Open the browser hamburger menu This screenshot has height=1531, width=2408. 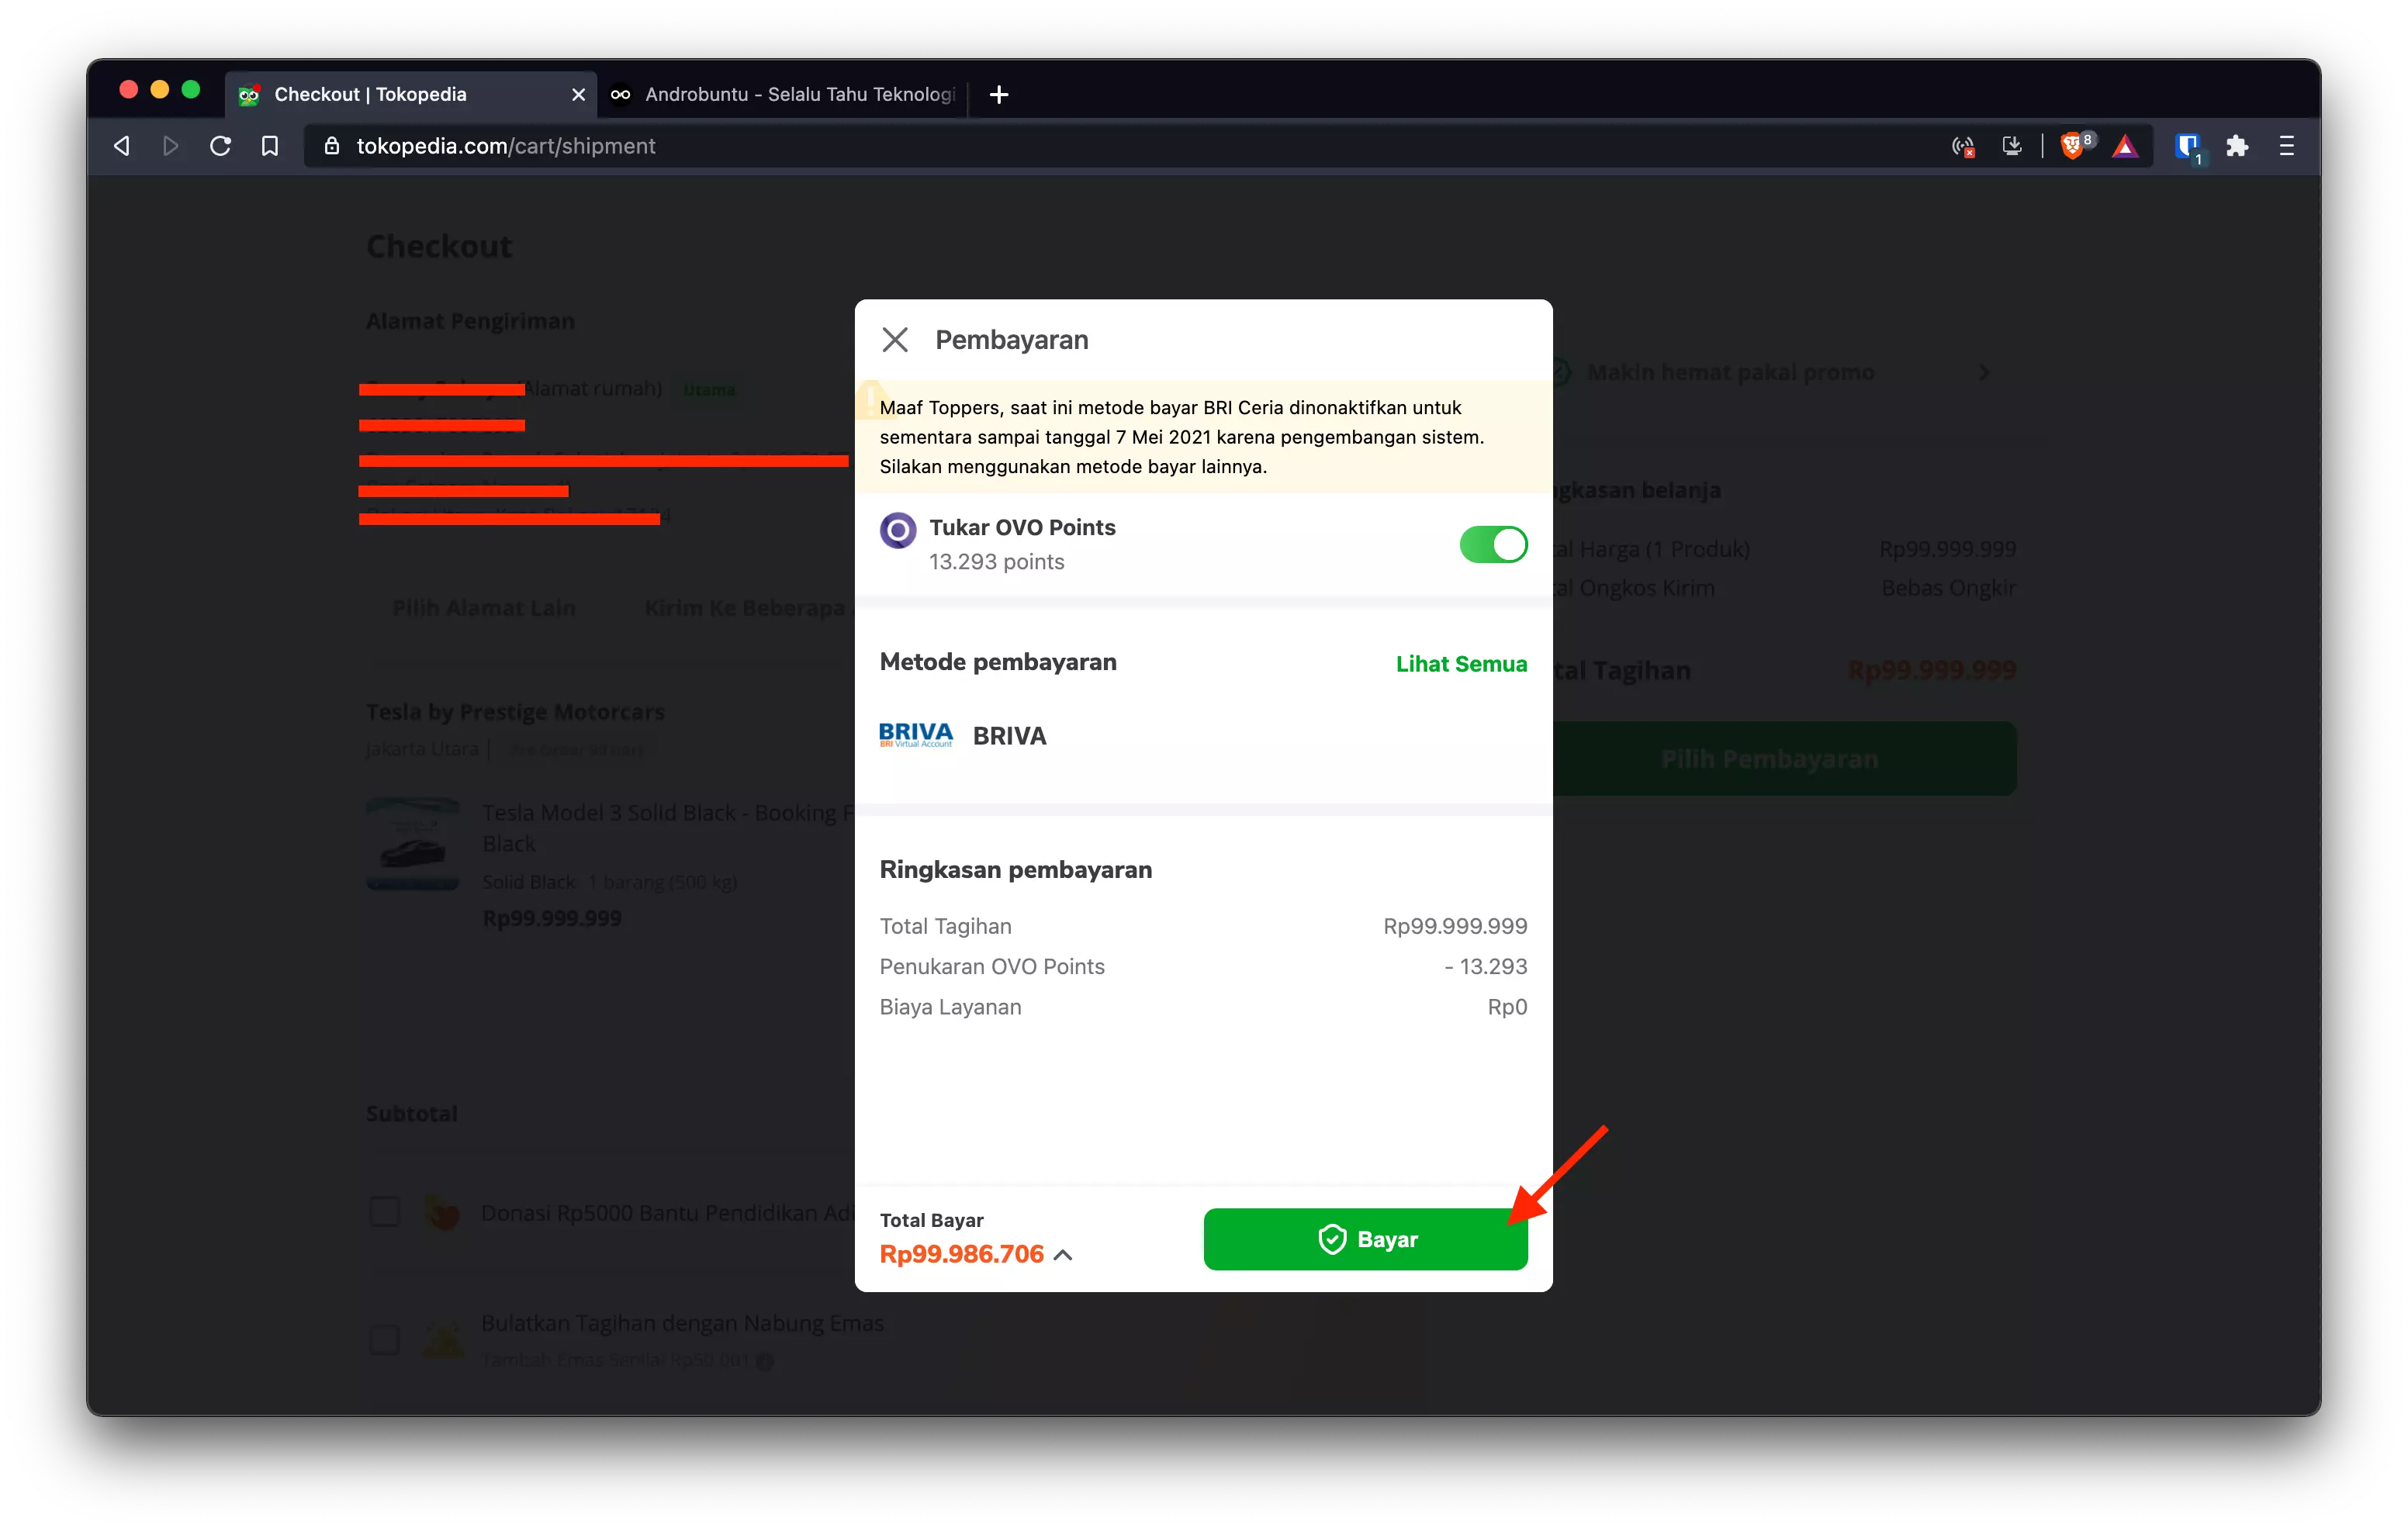(2286, 146)
